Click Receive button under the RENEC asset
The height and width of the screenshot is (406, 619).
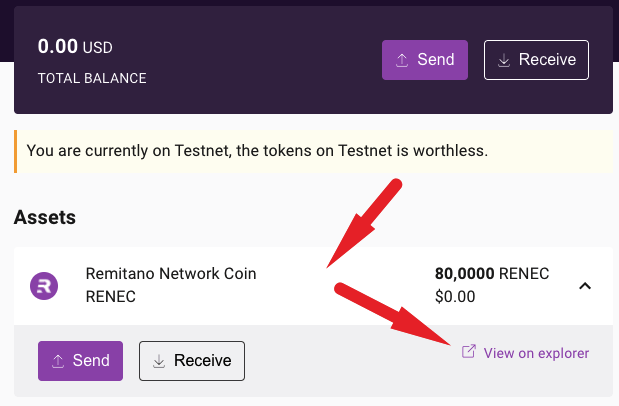coord(191,360)
